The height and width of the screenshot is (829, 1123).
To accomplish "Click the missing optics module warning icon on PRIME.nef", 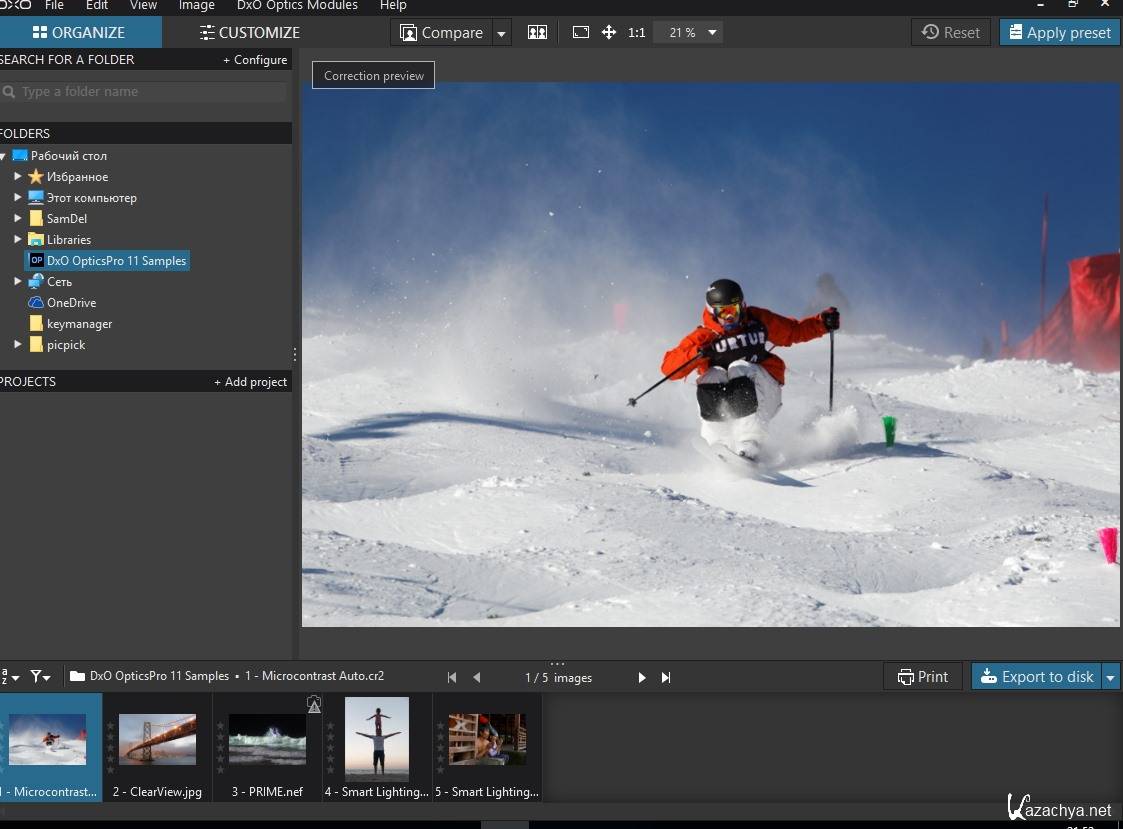I will 314,704.
